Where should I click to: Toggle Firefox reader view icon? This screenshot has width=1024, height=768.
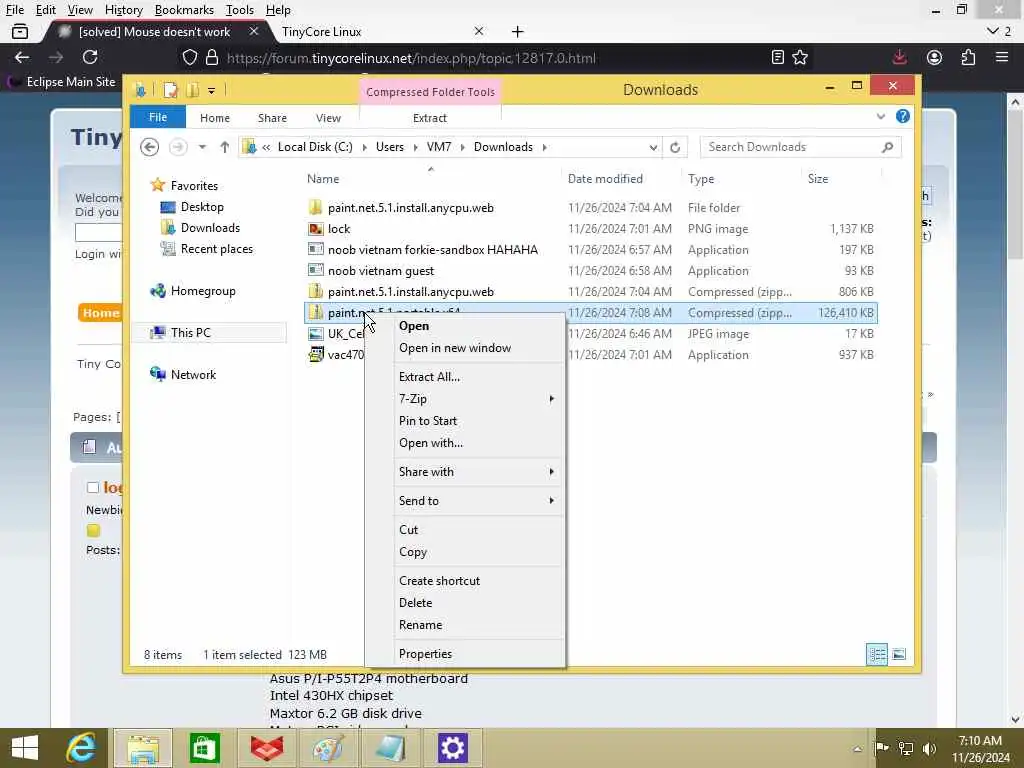(x=777, y=57)
